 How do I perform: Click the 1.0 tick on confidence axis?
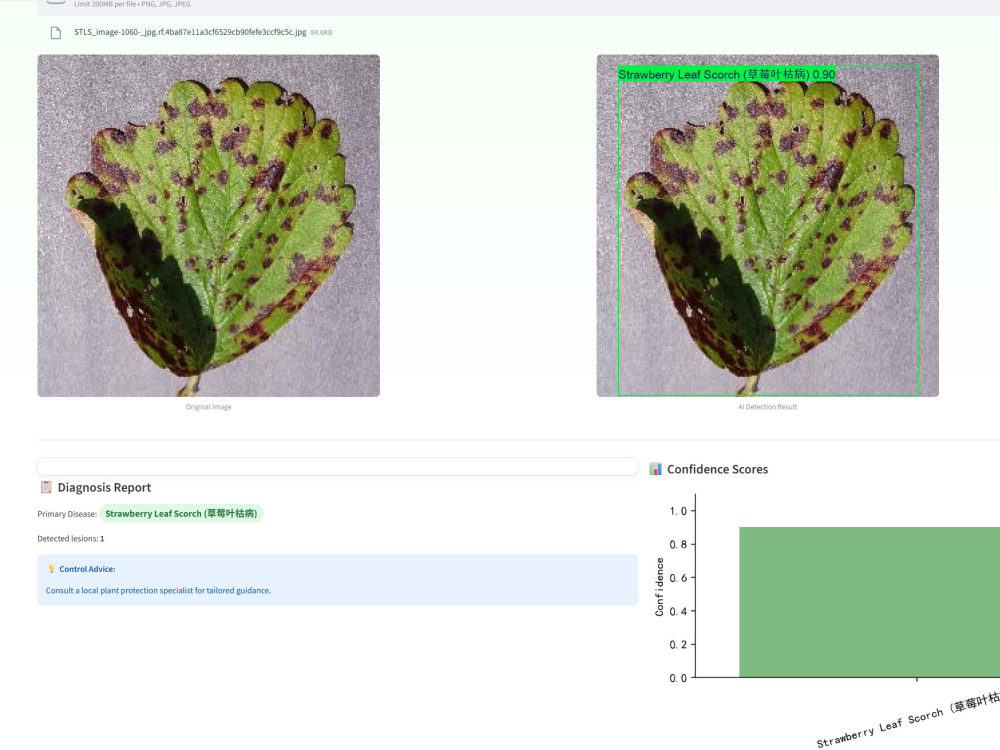[678, 511]
